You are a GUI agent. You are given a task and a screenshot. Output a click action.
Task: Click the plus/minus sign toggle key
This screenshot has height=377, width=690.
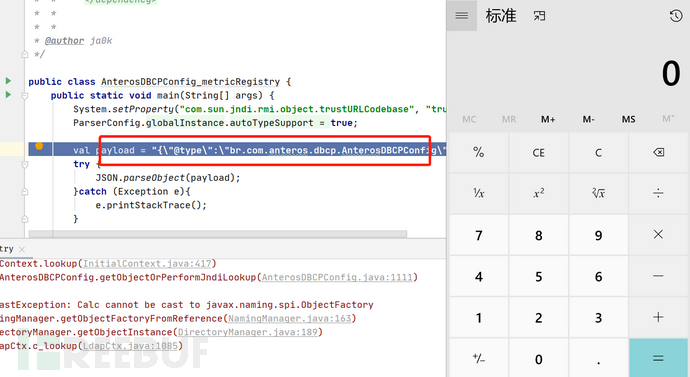(x=479, y=359)
